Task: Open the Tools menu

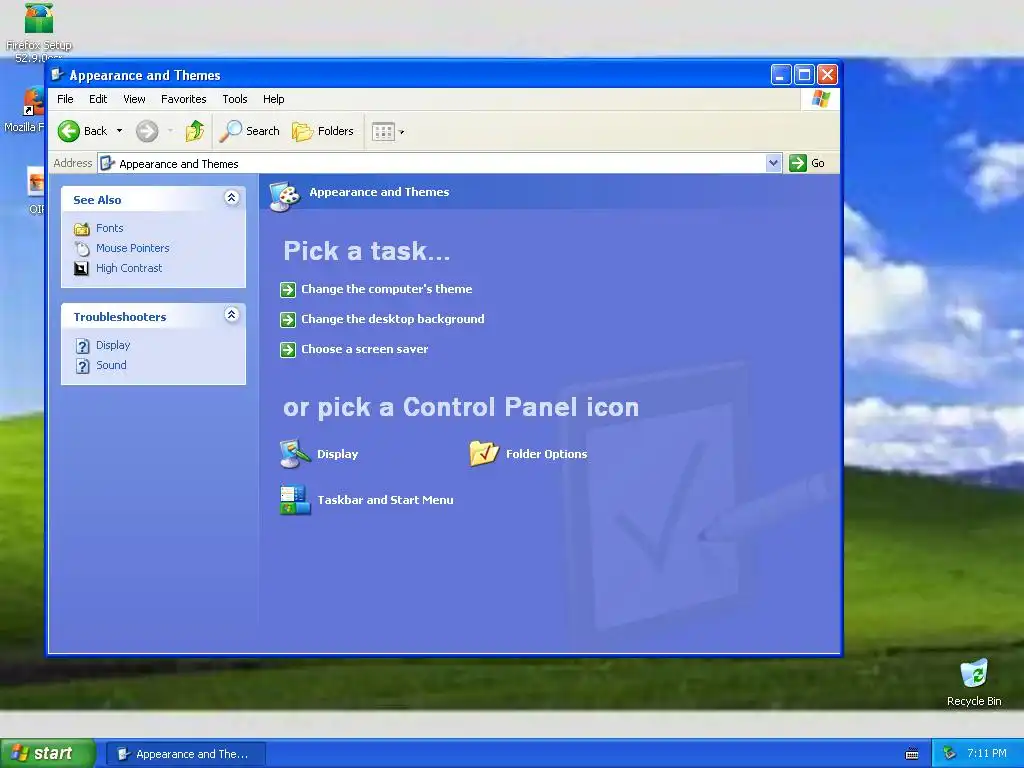Action: click(x=234, y=99)
